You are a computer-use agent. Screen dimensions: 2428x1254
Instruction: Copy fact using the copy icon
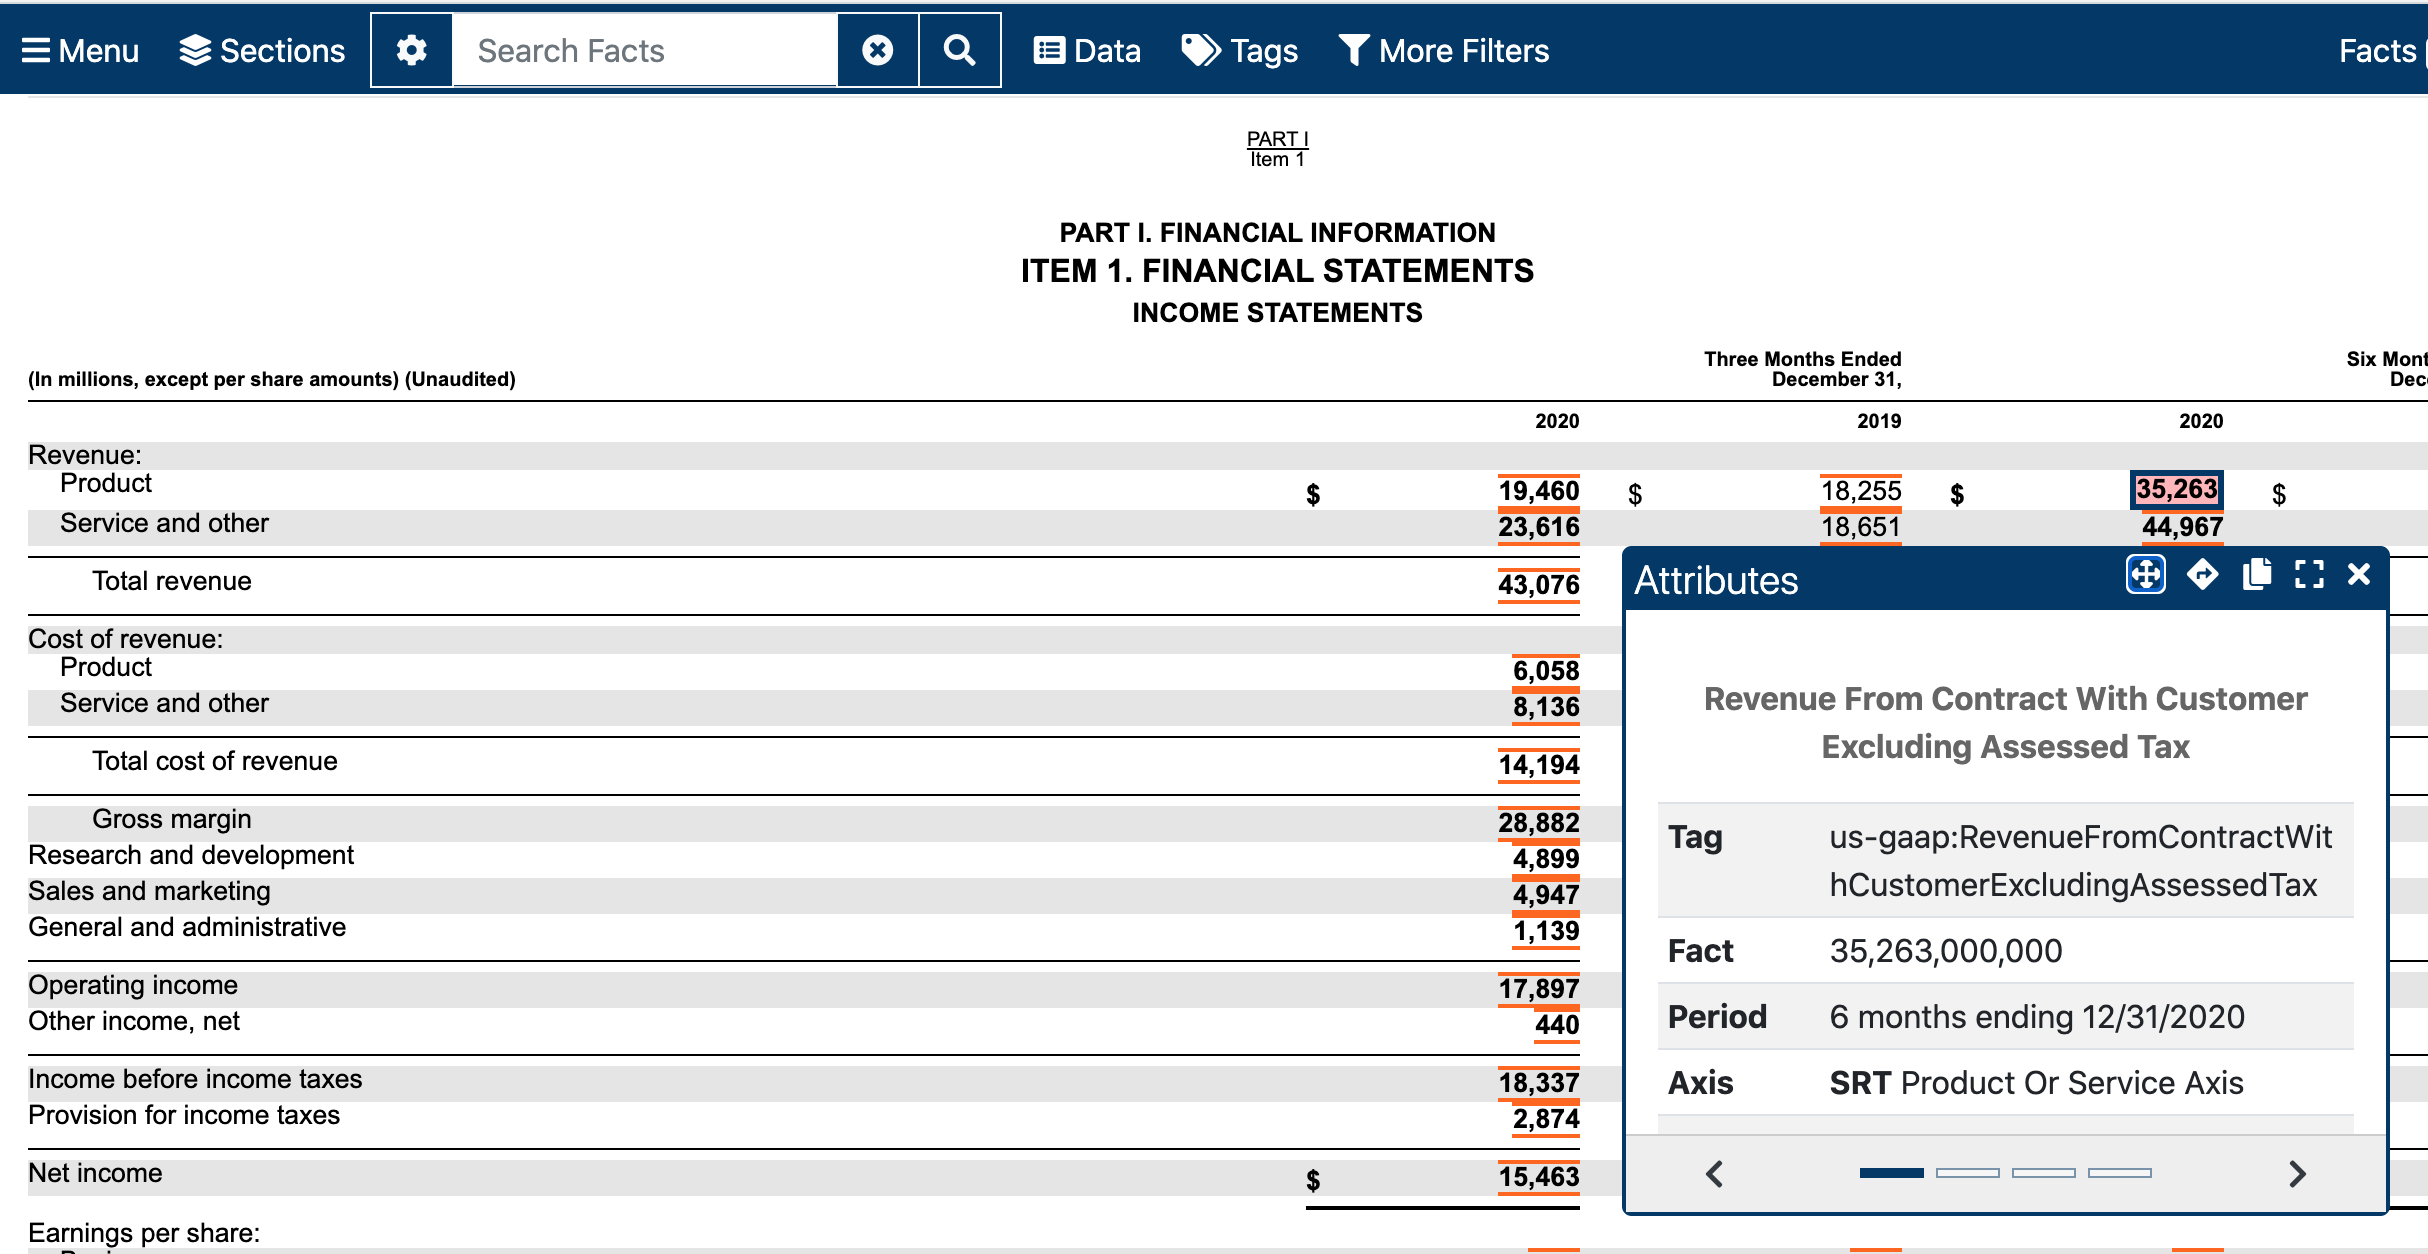point(2256,574)
